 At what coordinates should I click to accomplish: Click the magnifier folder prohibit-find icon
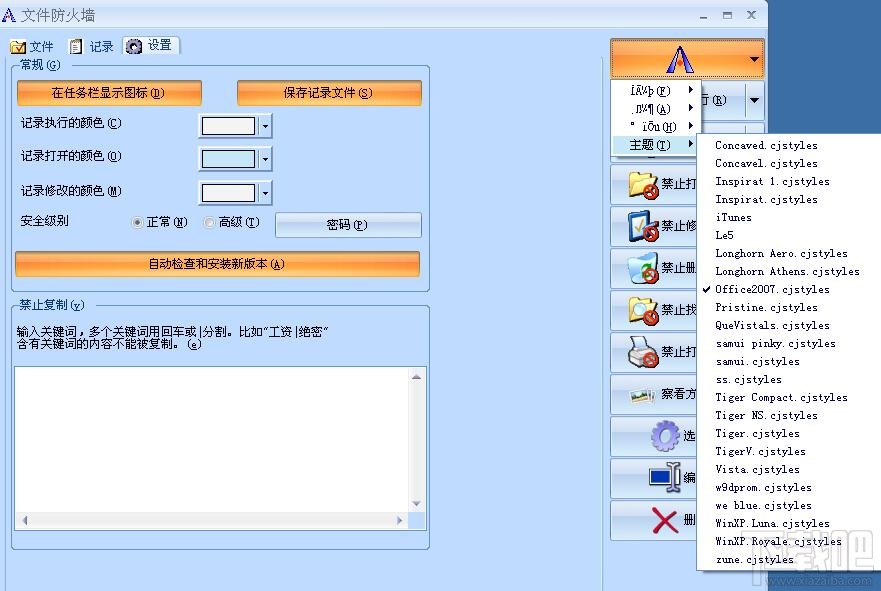click(643, 310)
